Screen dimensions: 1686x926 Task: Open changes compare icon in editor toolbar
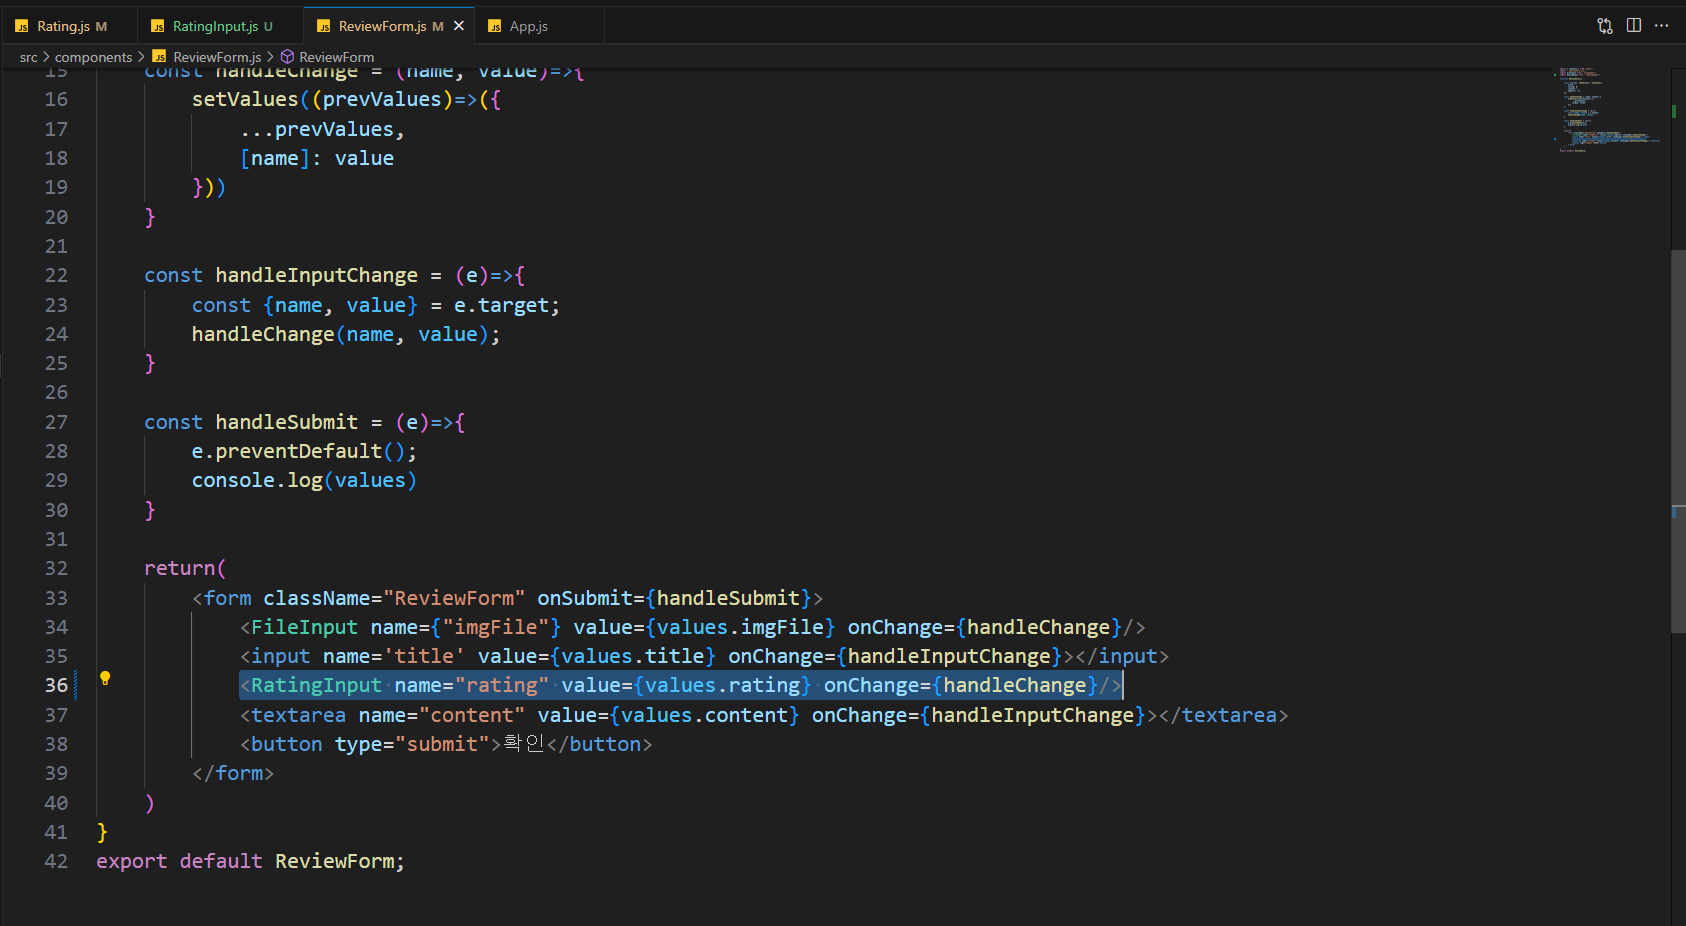click(x=1605, y=26)
